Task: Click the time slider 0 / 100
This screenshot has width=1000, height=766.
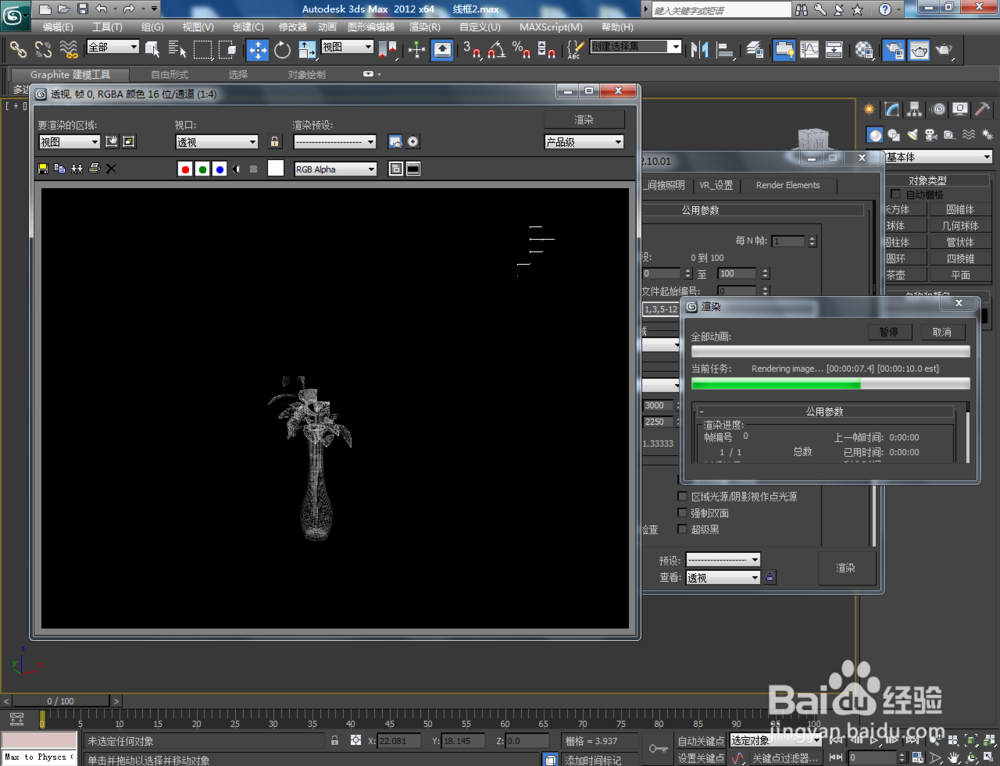Action: click(61, 701)
